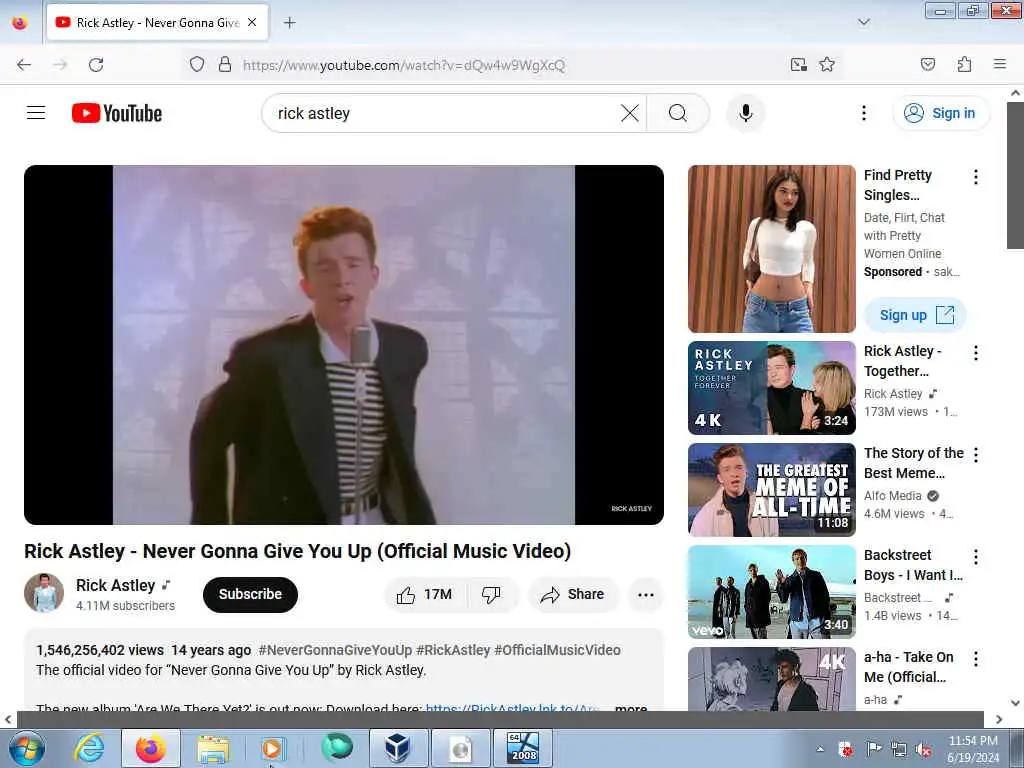The width and height of the screenshot is (1024, 768).
Task: Click the horizontal scrollbar at page bottom
Action: [x=500, y=719]
